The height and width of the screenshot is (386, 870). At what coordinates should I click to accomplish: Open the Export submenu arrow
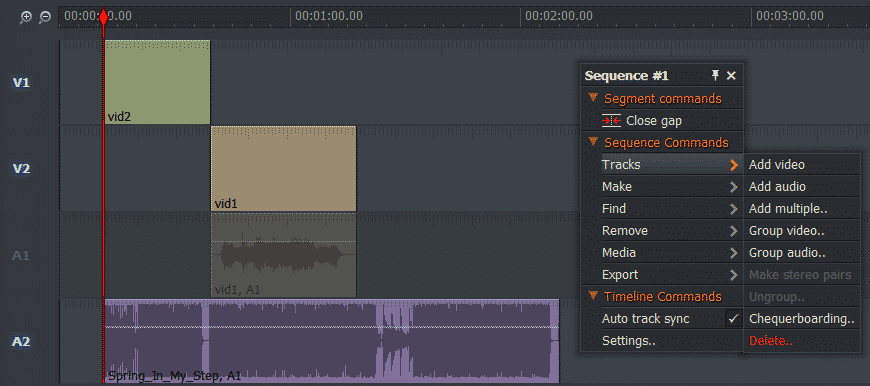coord(734,275)
